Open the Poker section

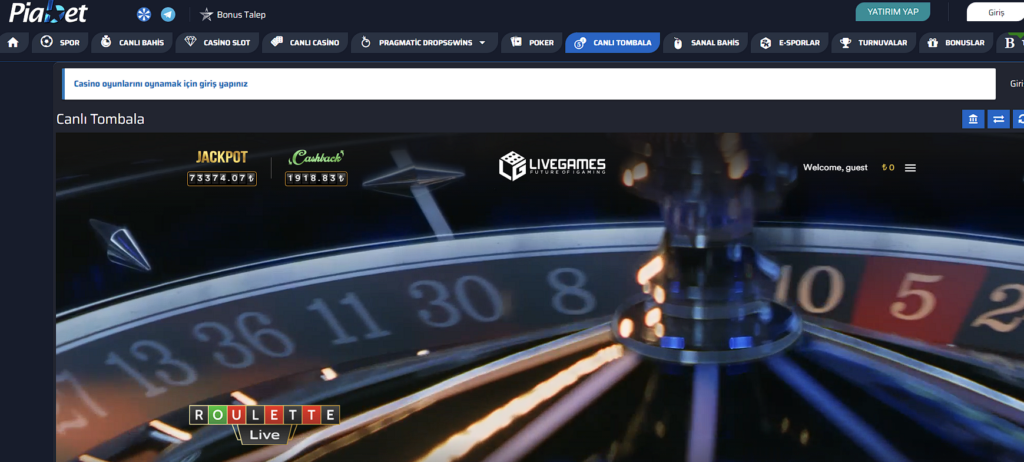(x=531, y=43)
